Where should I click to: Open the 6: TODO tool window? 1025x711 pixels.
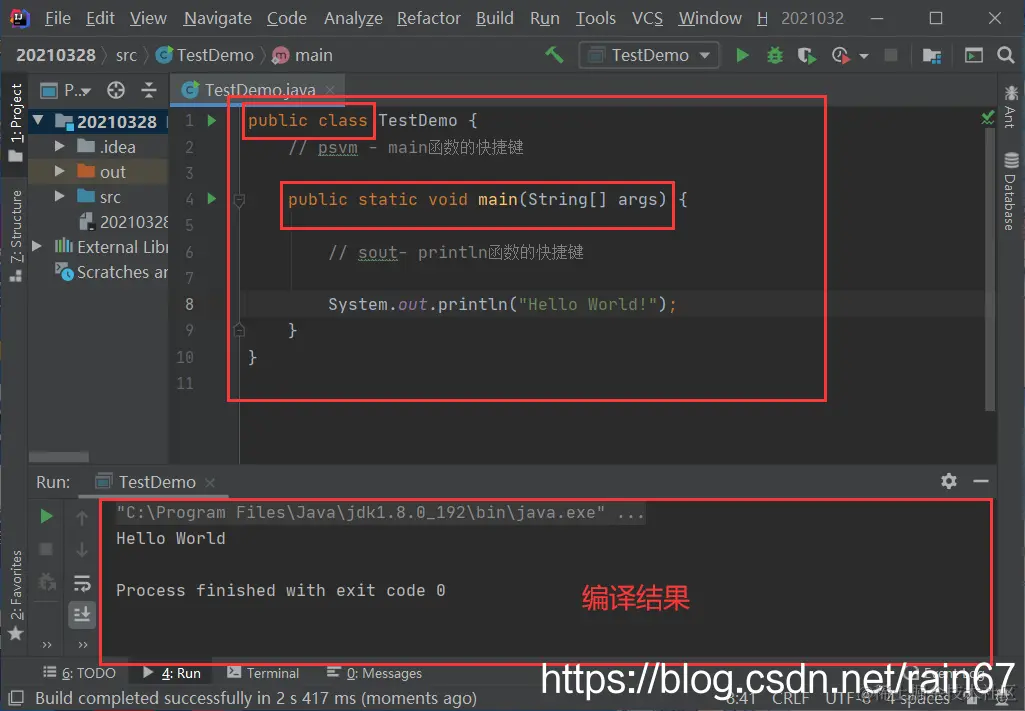(x=79, y=672)
